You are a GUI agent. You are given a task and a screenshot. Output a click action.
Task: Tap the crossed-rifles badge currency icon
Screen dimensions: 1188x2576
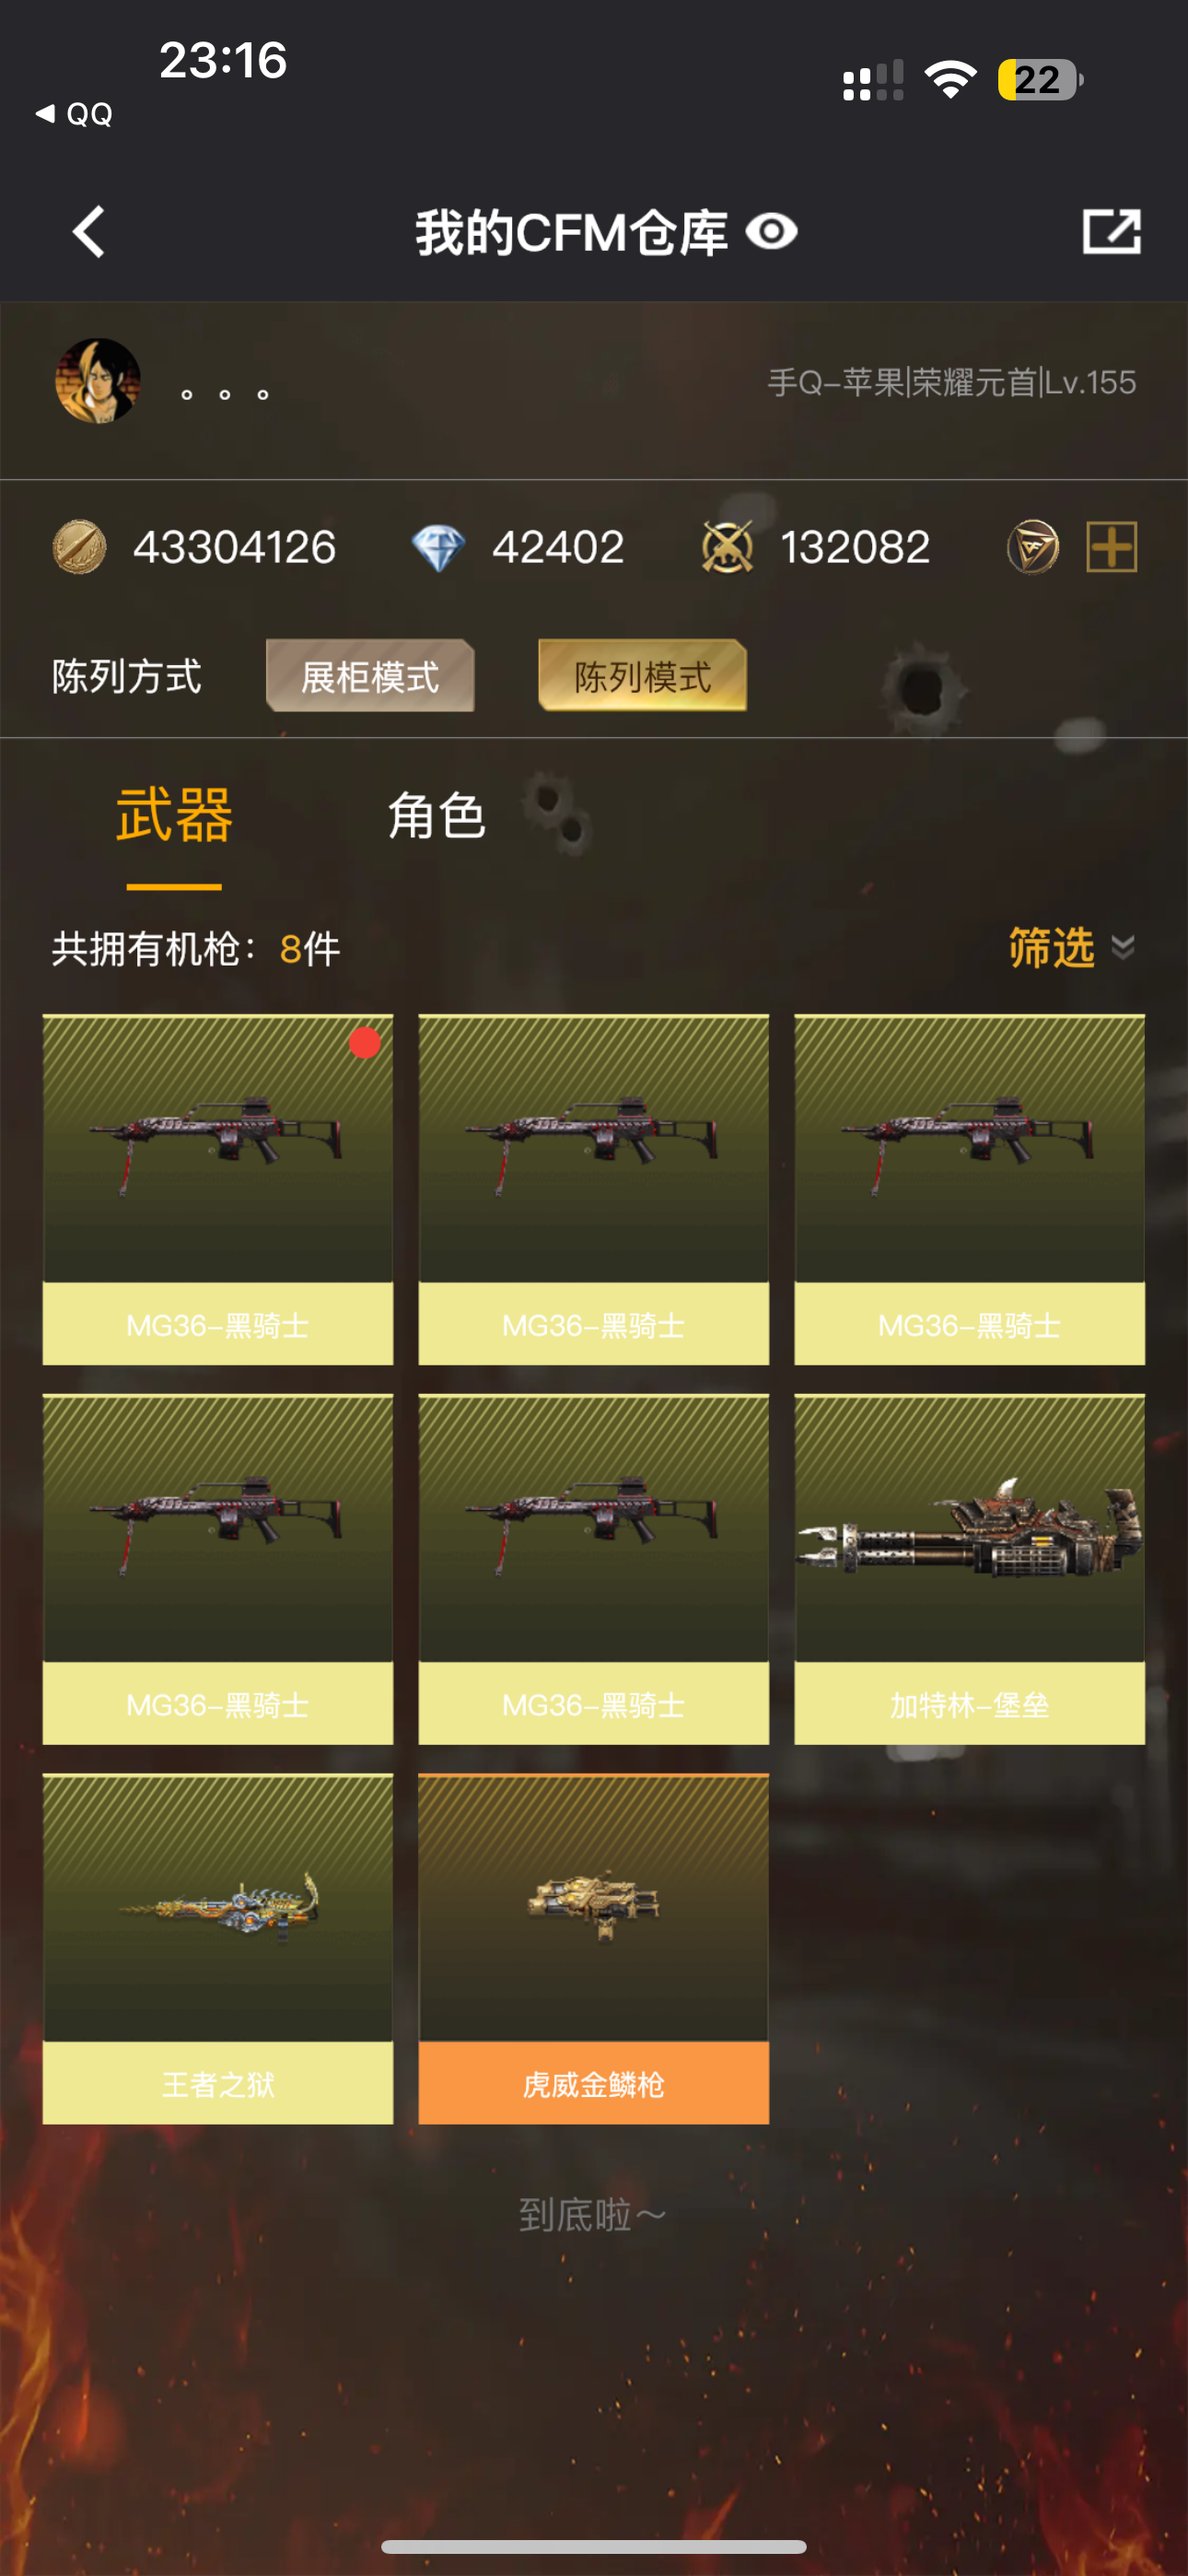point(727,547)
